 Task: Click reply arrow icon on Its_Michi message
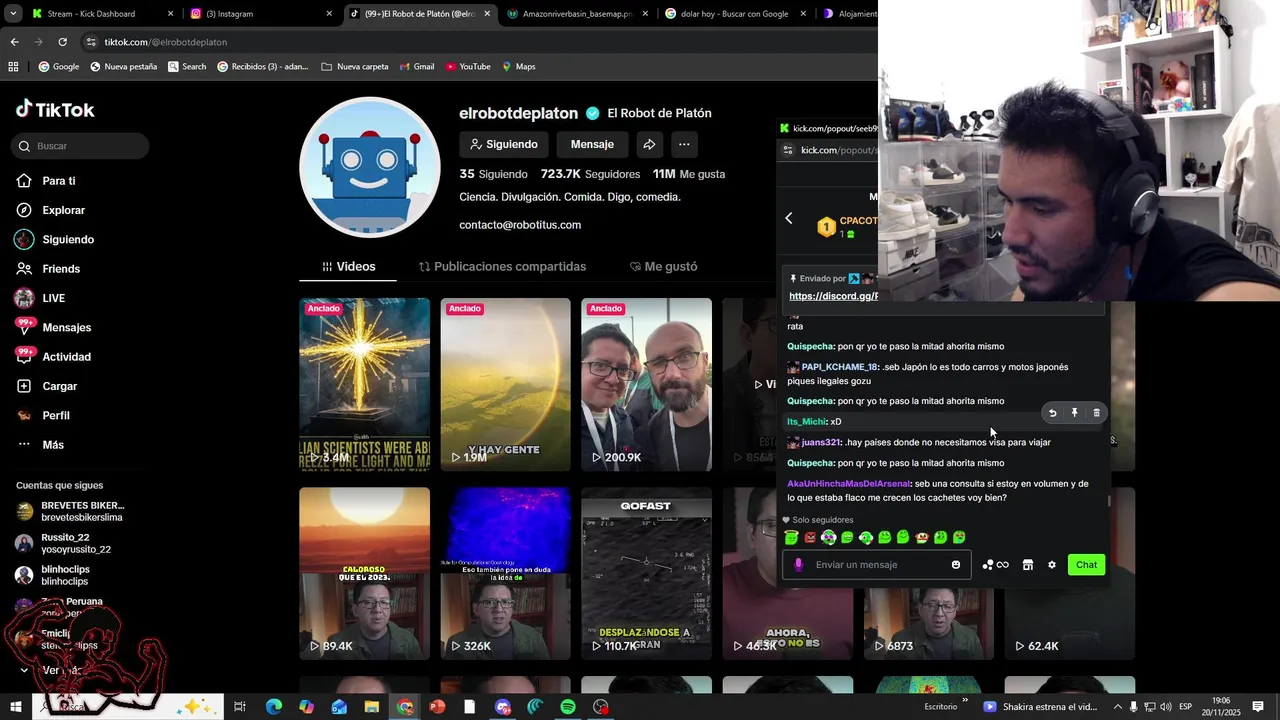pos(1052,413)
